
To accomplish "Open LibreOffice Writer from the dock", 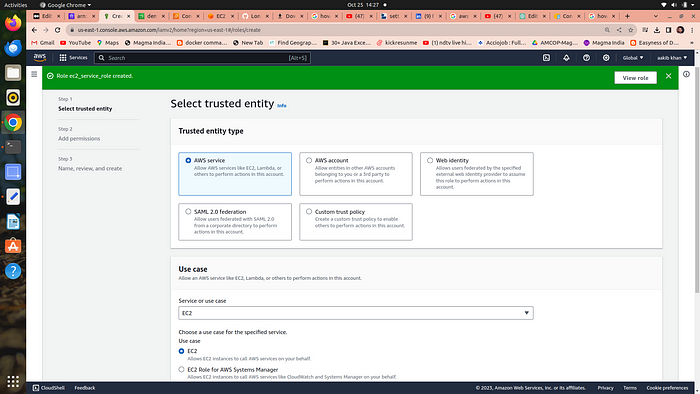I will (x=13, y=221).
